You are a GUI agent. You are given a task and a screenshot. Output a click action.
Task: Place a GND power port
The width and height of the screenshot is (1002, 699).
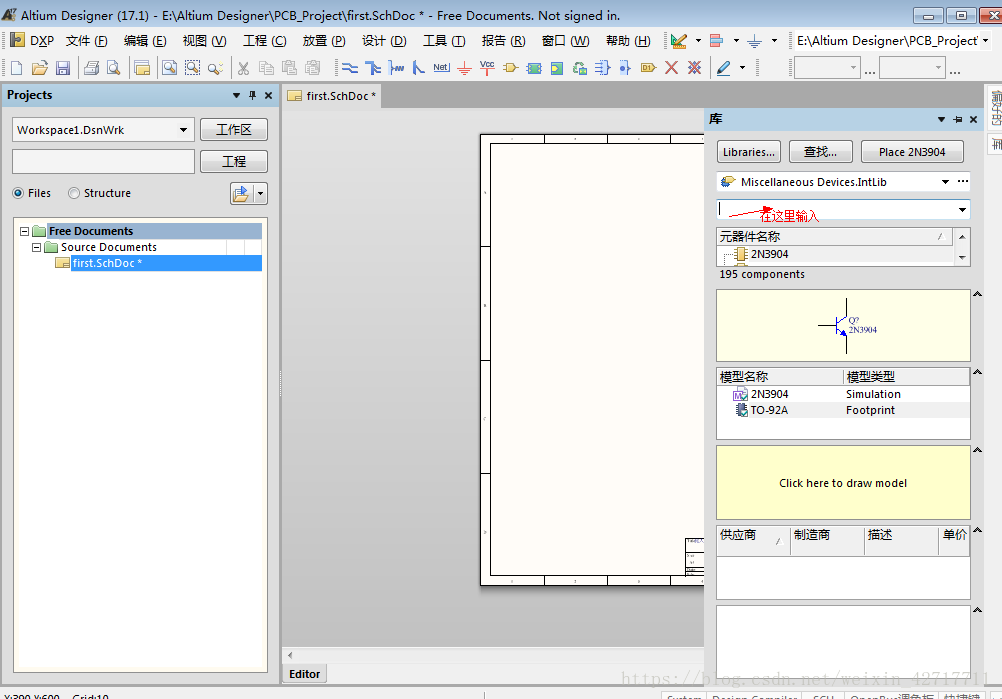pyautogui.click(x=465, y=68)
